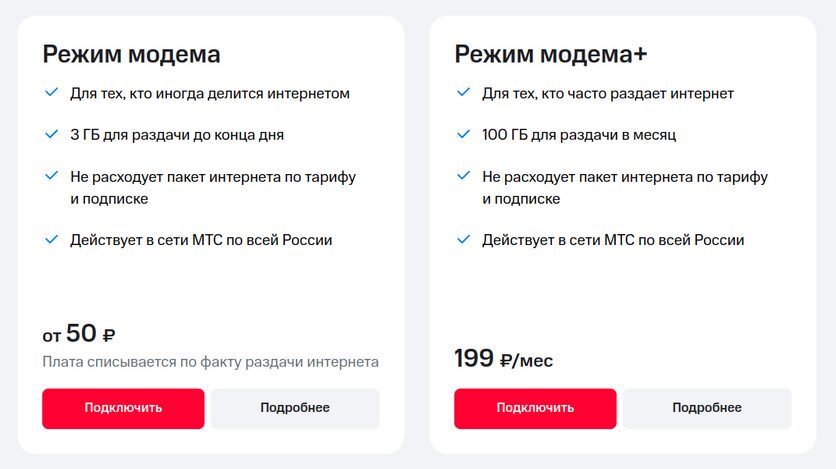Click the "Плата списывается по факту раздачи интернета" note
Screen dimensions: 836x469
[210, 361]
